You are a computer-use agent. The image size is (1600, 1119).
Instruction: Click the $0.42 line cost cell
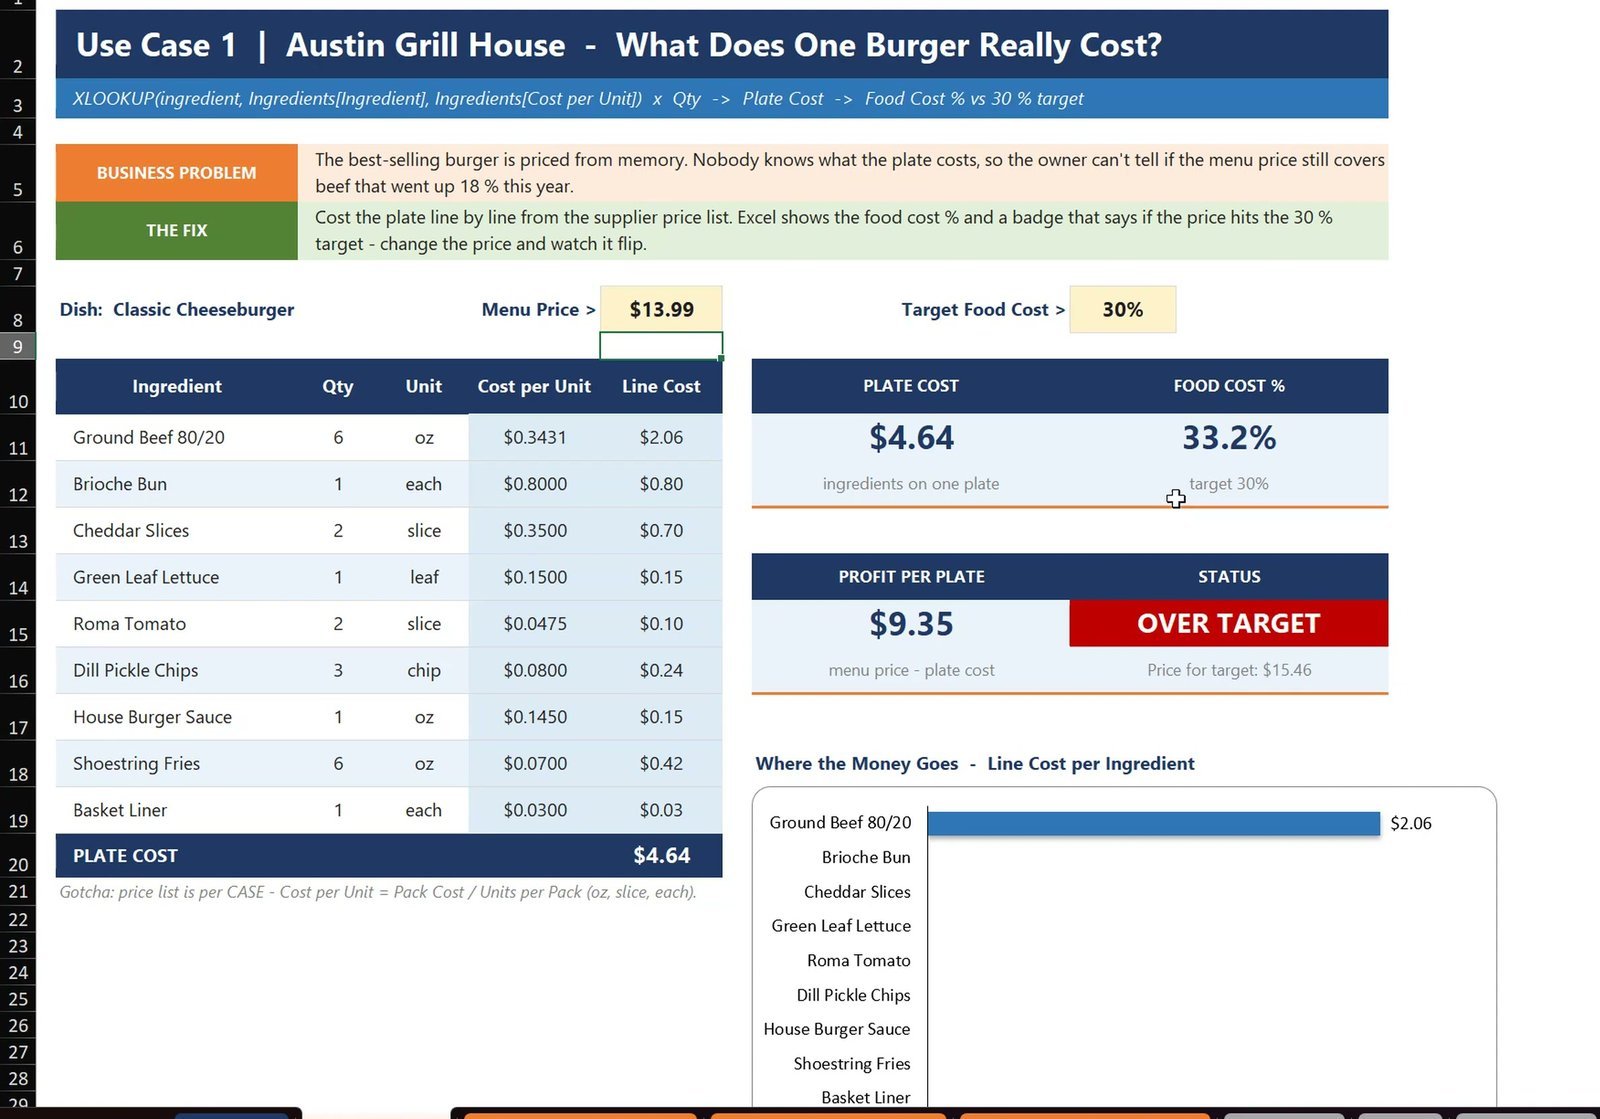click(x=661, y=764)
